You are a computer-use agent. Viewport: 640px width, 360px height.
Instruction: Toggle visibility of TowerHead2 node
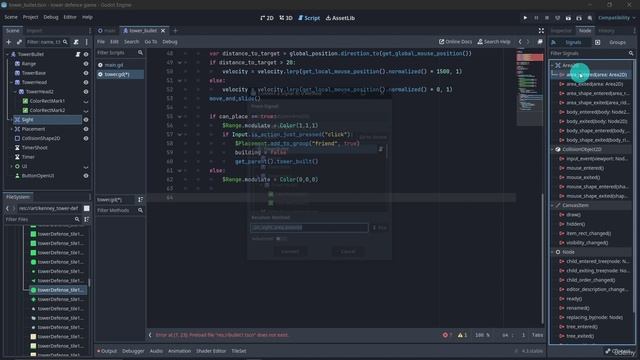pos(86,92)
